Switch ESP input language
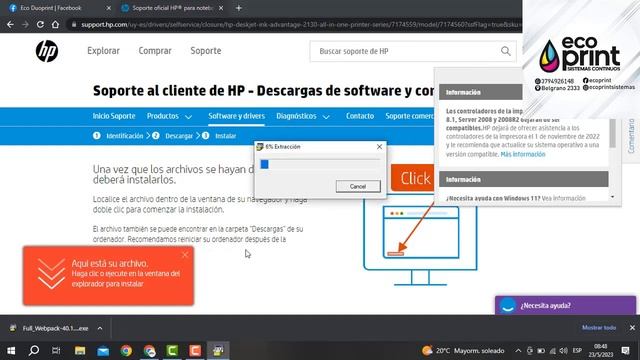The height and width of the screenshot is (360, 640). pos(577,350)
